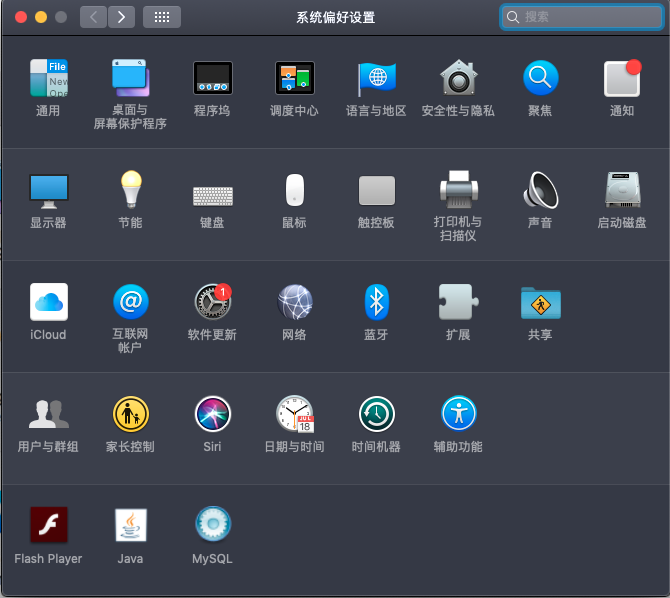This screenshot has width=670, height=598.
Task: Open 软件更新 with the update badge
Action: (x=213, y=302)
